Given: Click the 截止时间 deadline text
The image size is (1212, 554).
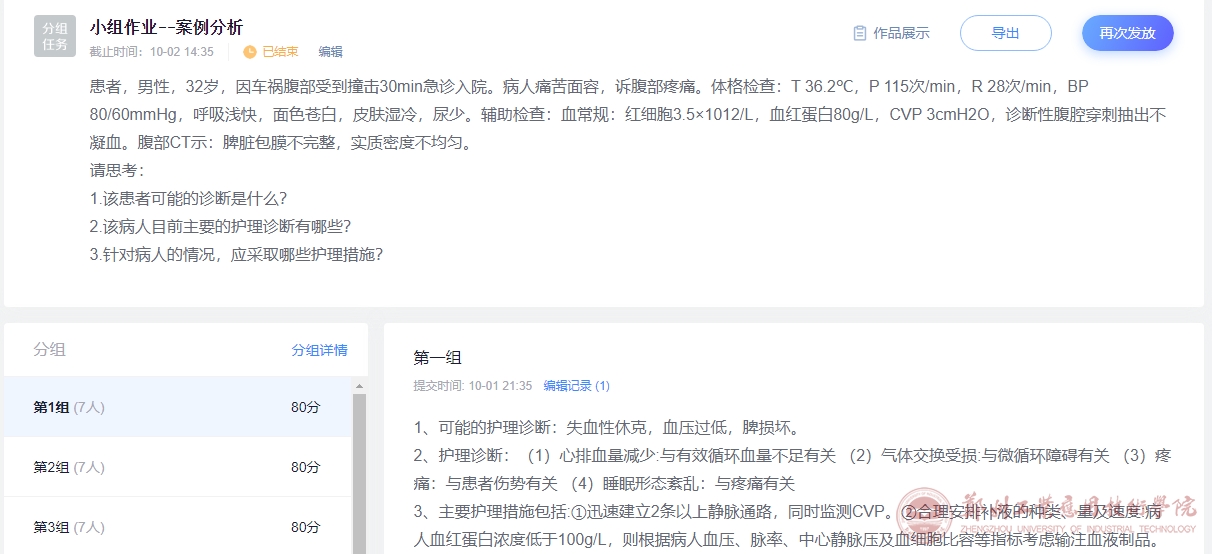Looking at the screenshot, I should tap(152, 52).
